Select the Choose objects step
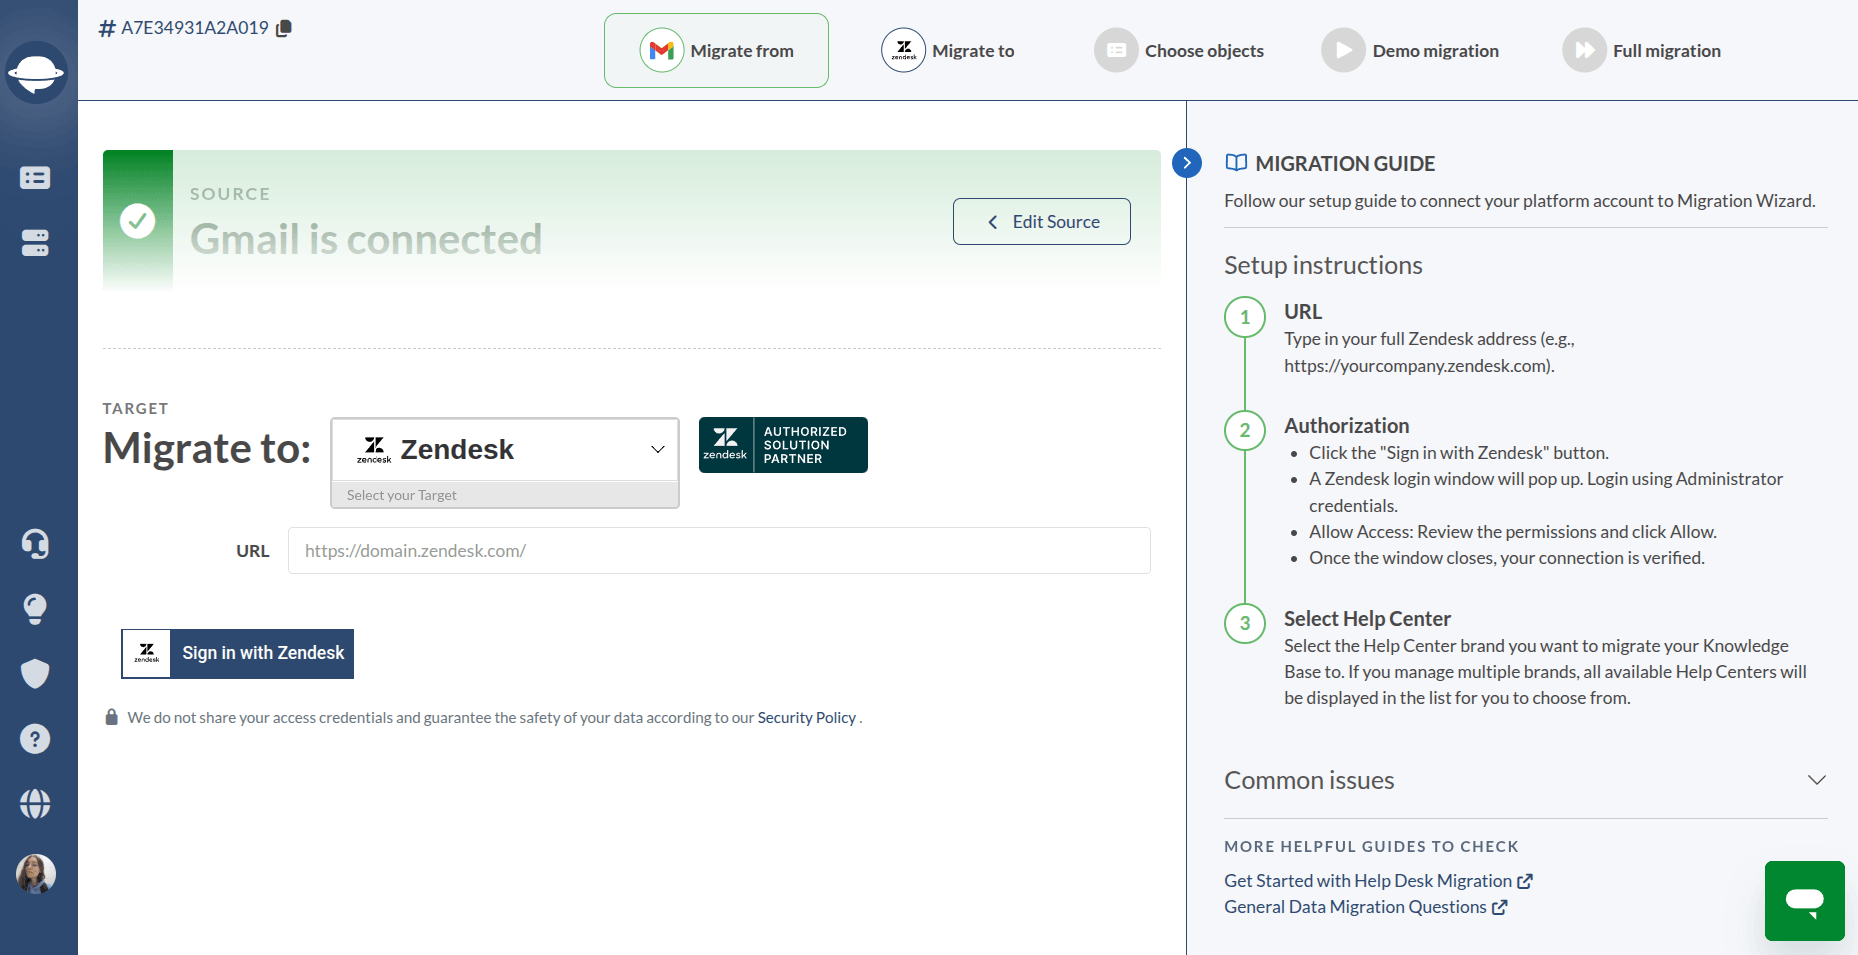The height and width of the screenshot is (955, 1858). pos(1179,51)
